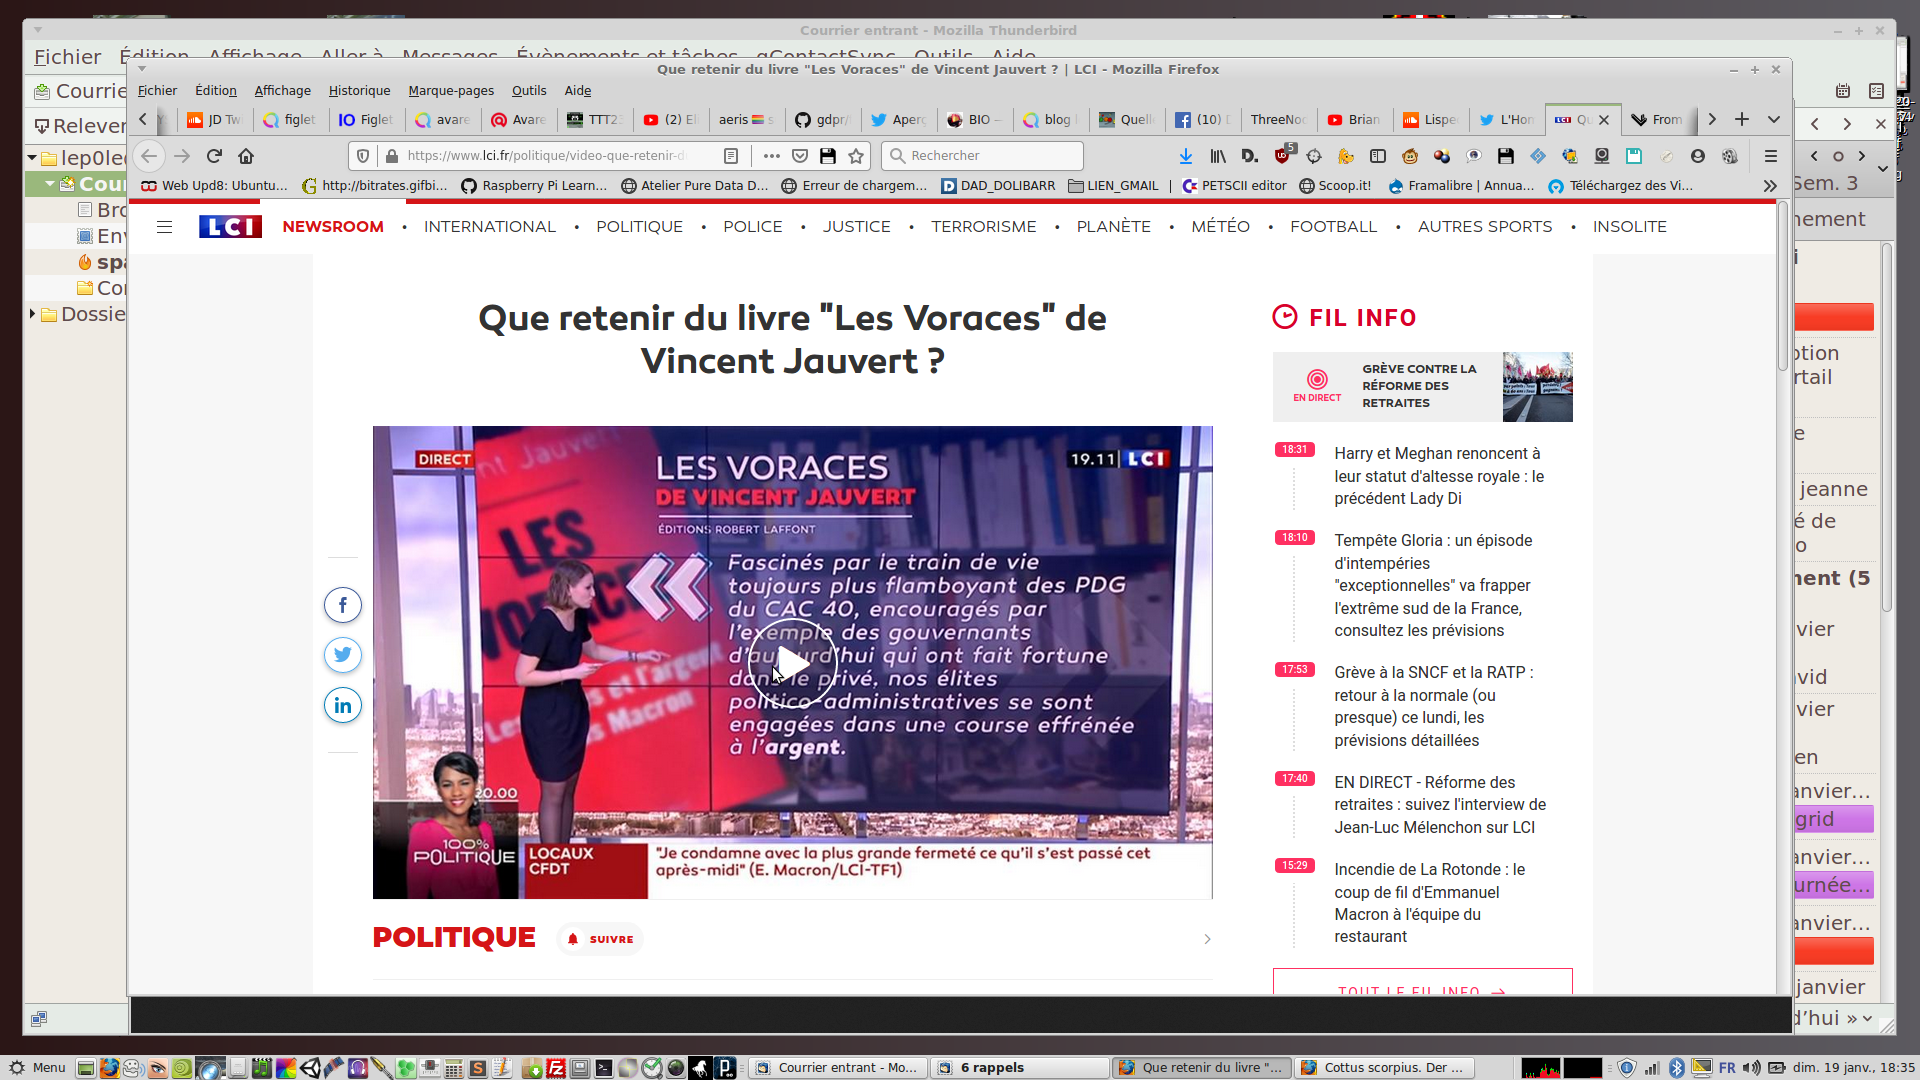Toggle reader view in the address bar
1920x1080 pixels.
(731, 156)
